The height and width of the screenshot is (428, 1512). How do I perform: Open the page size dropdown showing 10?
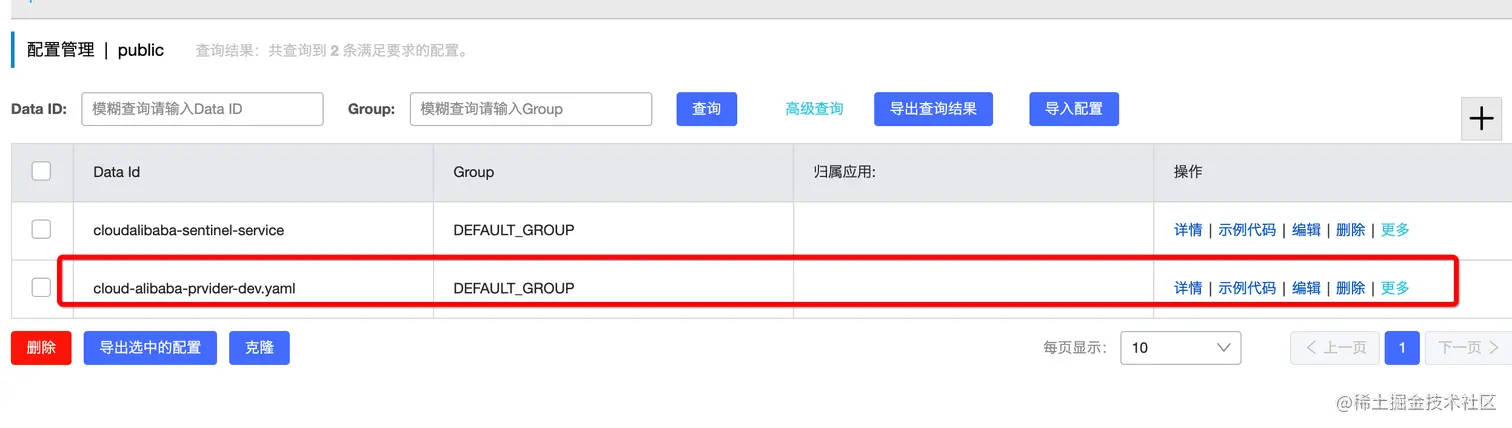(x=1181, y=348)
